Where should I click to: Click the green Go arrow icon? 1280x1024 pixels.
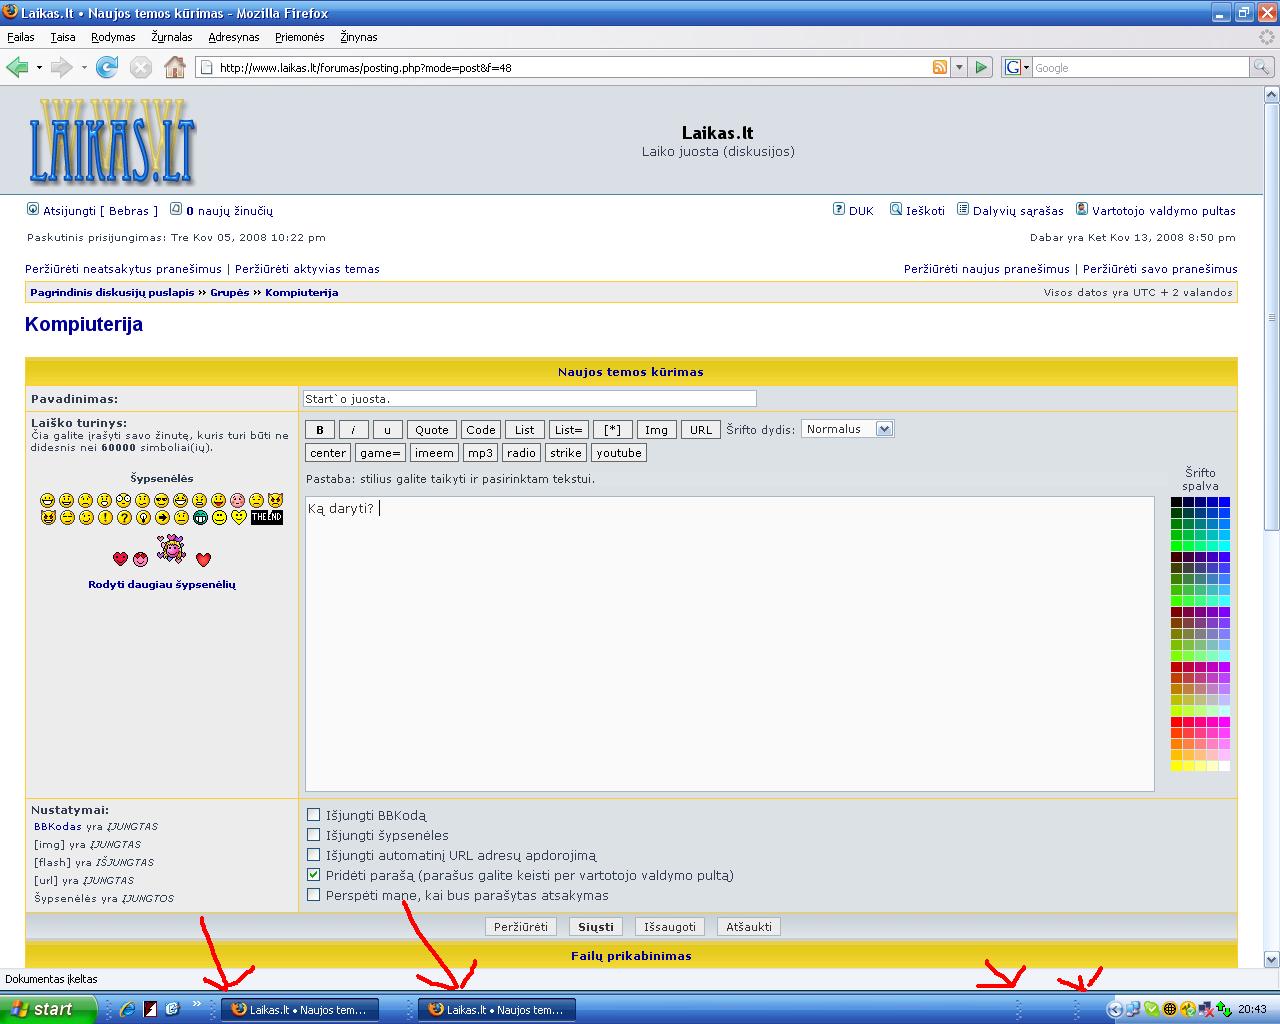pos(981,67)
